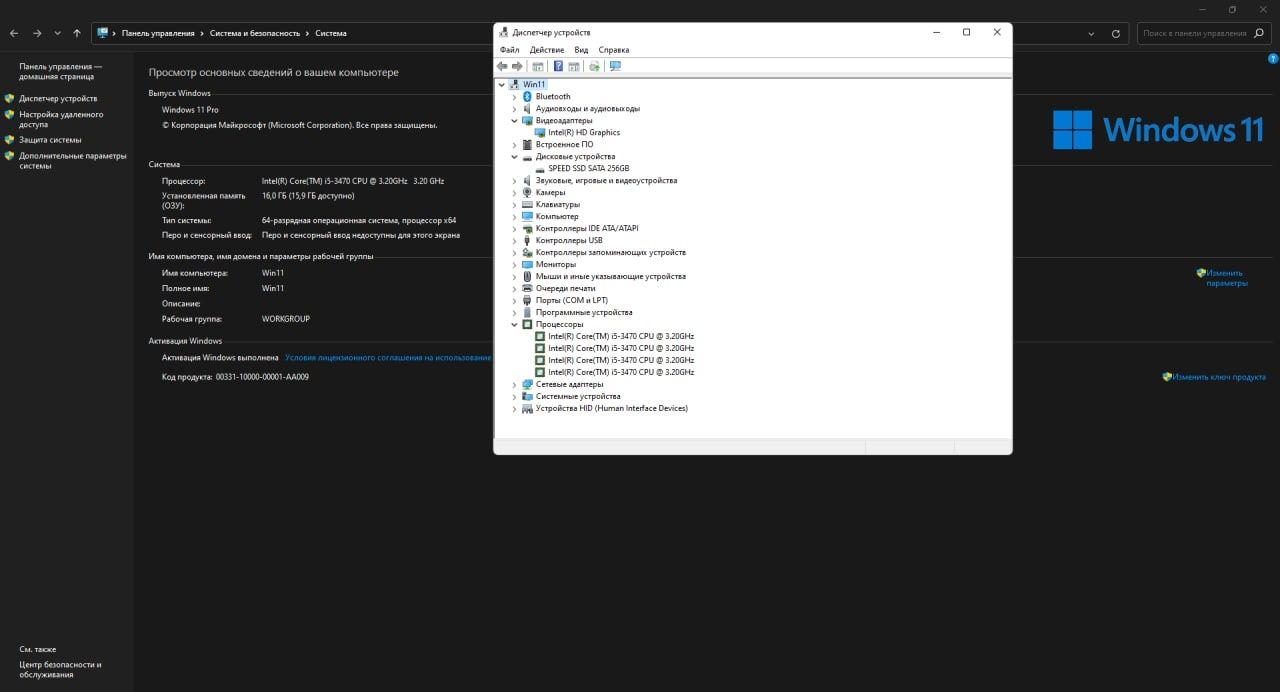Expand Устройства HID (Human Interface Devices) node
The width and height of the screenshot is (1280, 692).
tap(515, 408)
